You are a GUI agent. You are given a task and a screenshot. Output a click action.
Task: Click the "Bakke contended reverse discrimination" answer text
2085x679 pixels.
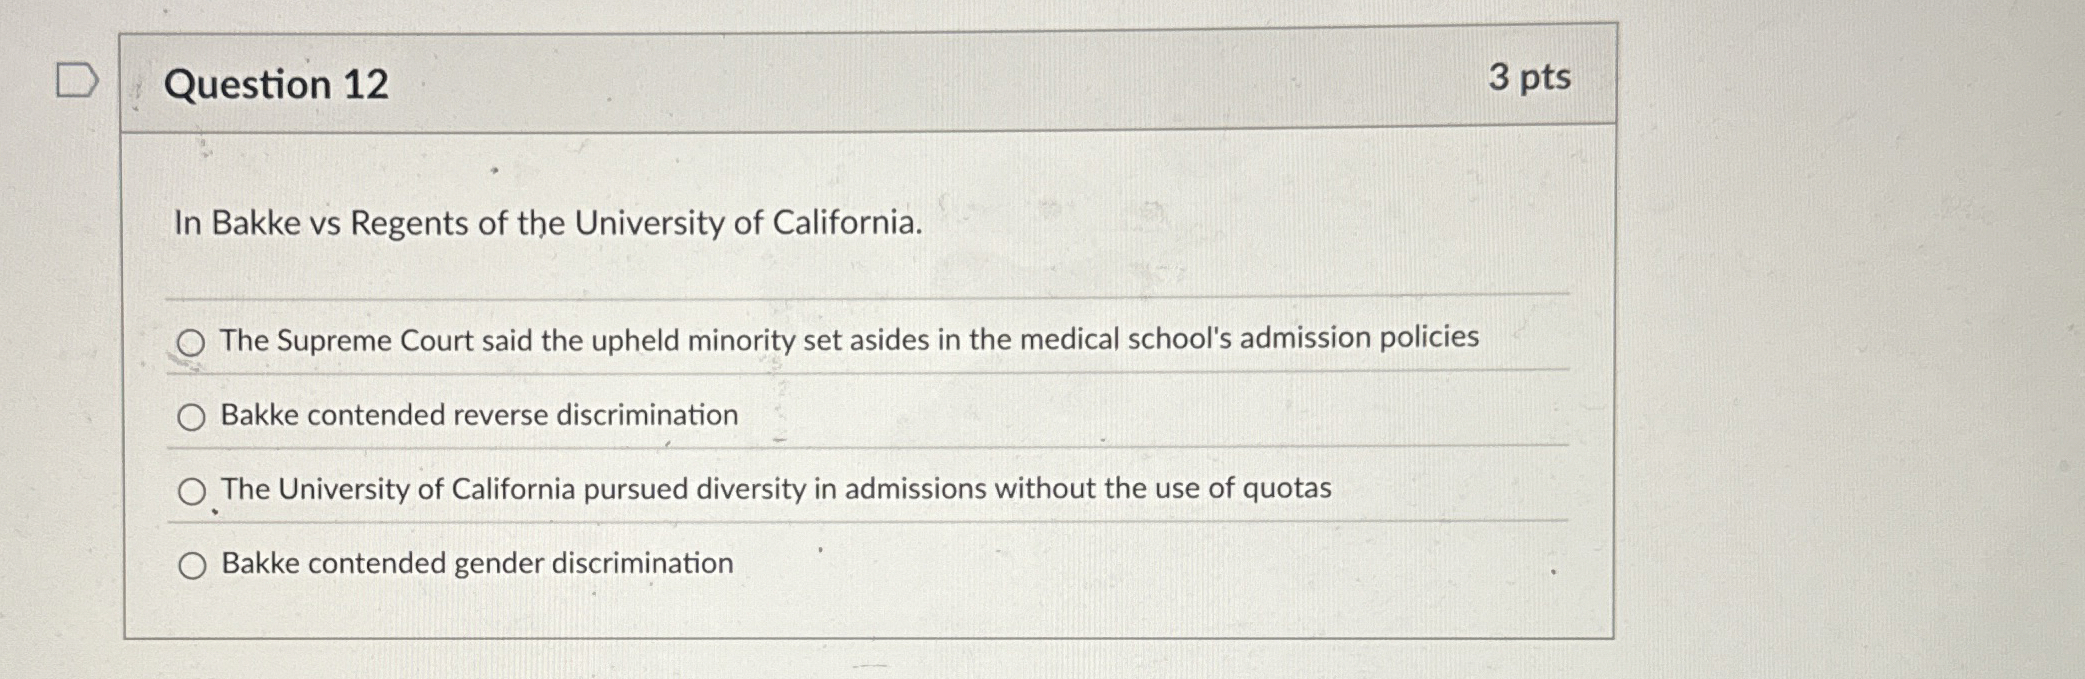[479, 415]
